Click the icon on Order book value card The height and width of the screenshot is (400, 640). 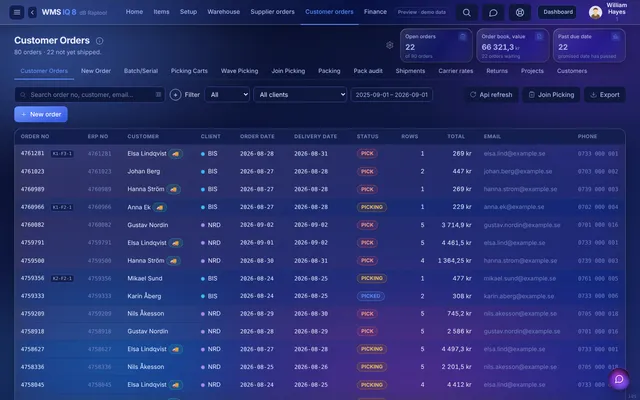pos(539,37)
